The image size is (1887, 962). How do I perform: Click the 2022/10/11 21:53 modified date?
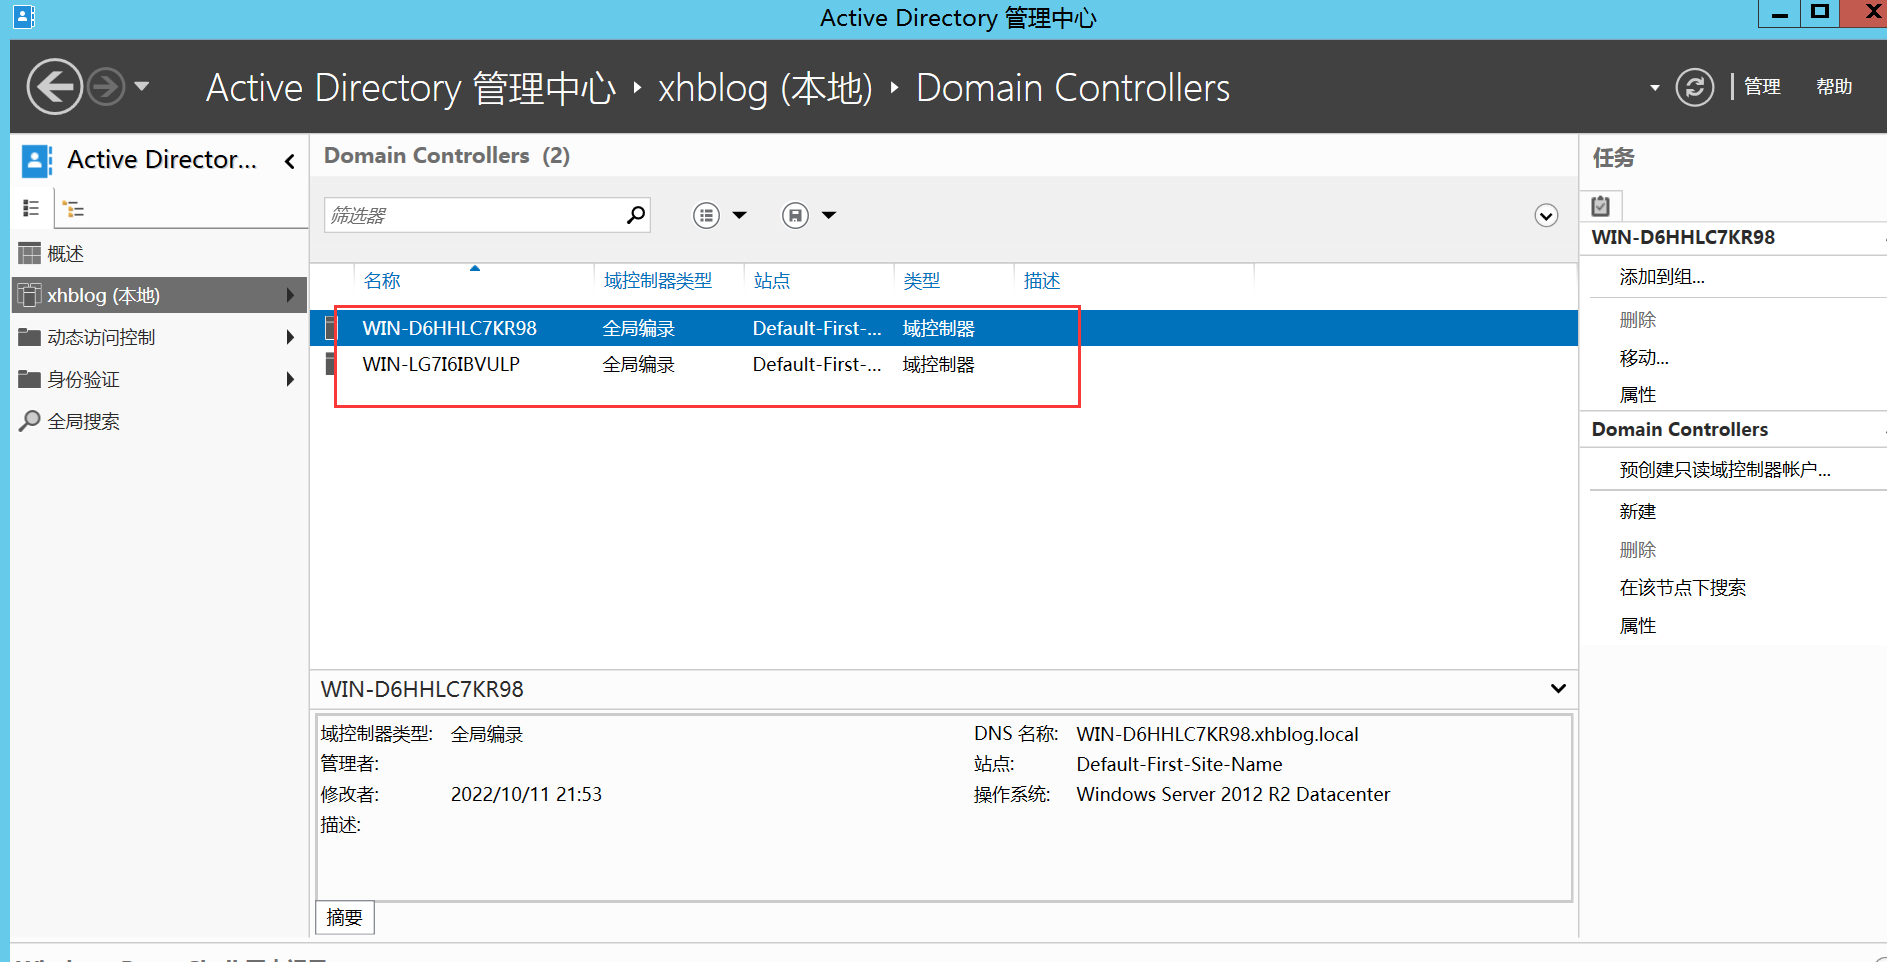(526, 794)
